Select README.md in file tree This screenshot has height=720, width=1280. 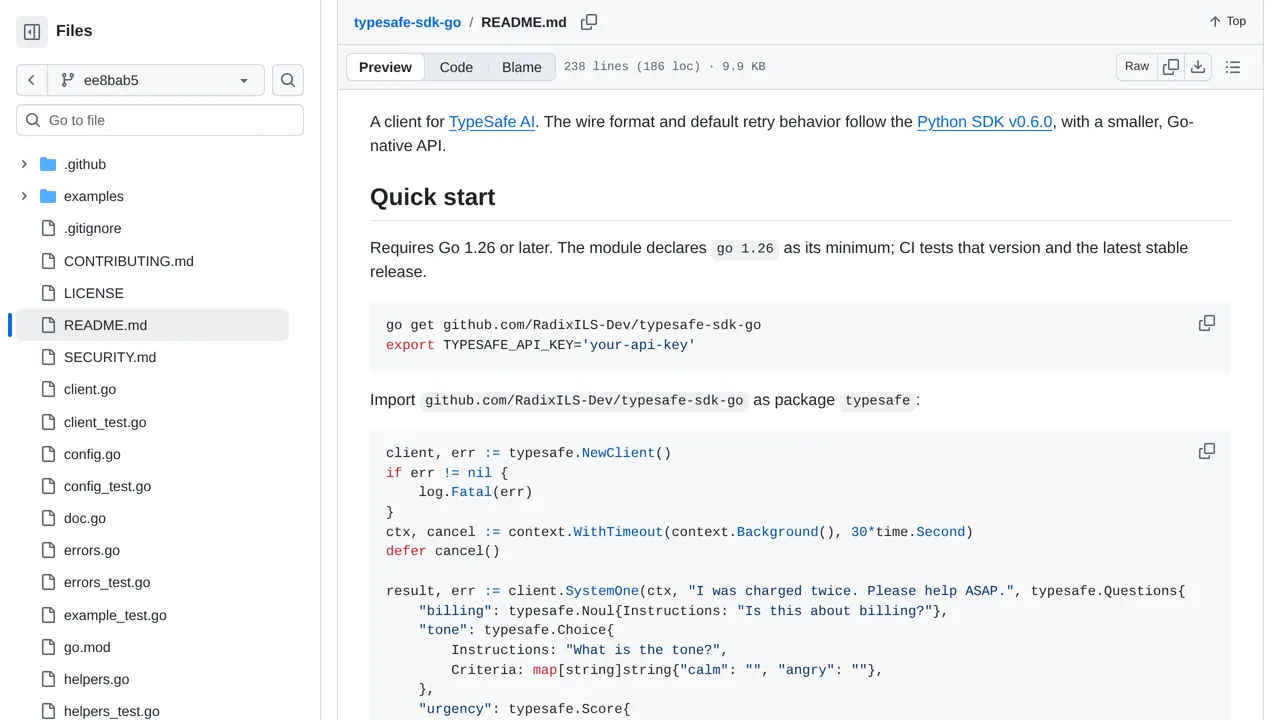point(152,325)
